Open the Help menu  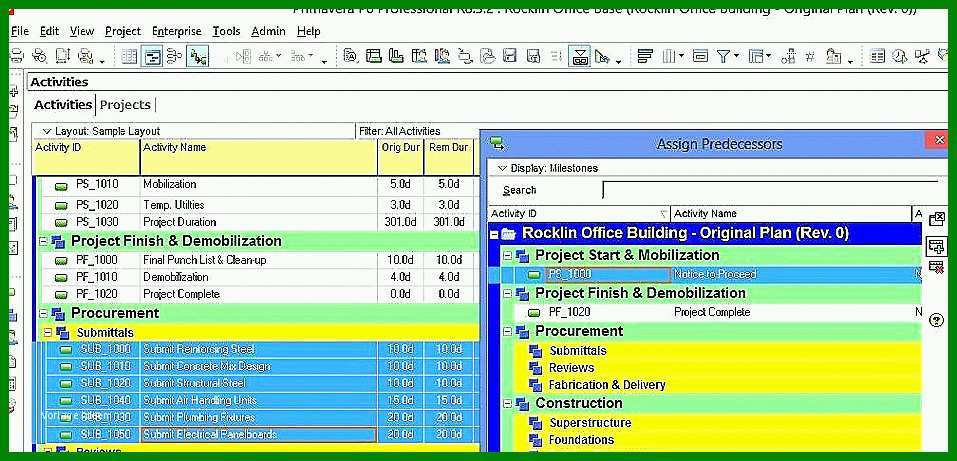pyautogui.click(x=309, y=31)
